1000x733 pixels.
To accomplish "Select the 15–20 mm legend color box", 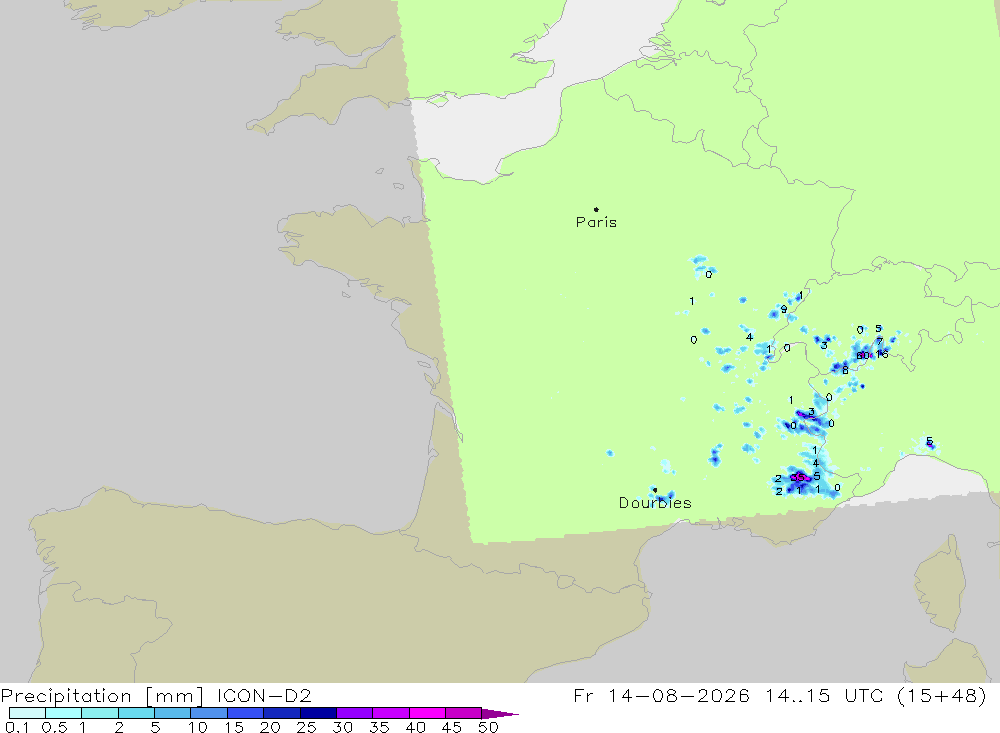I will click(246, 713).
